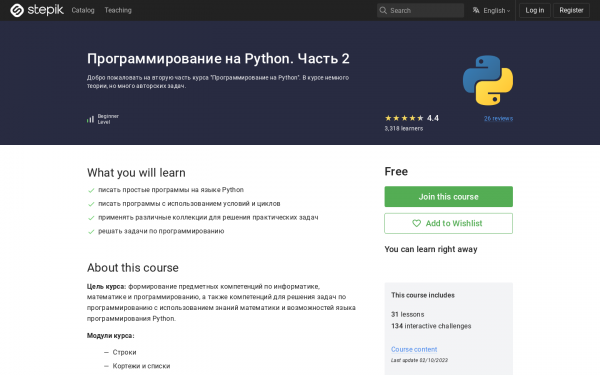The height and width of the screenshot is (375, 600).
Task: Open the Teaching menu item
Action: pyautogui.click(x=118, y=10)
